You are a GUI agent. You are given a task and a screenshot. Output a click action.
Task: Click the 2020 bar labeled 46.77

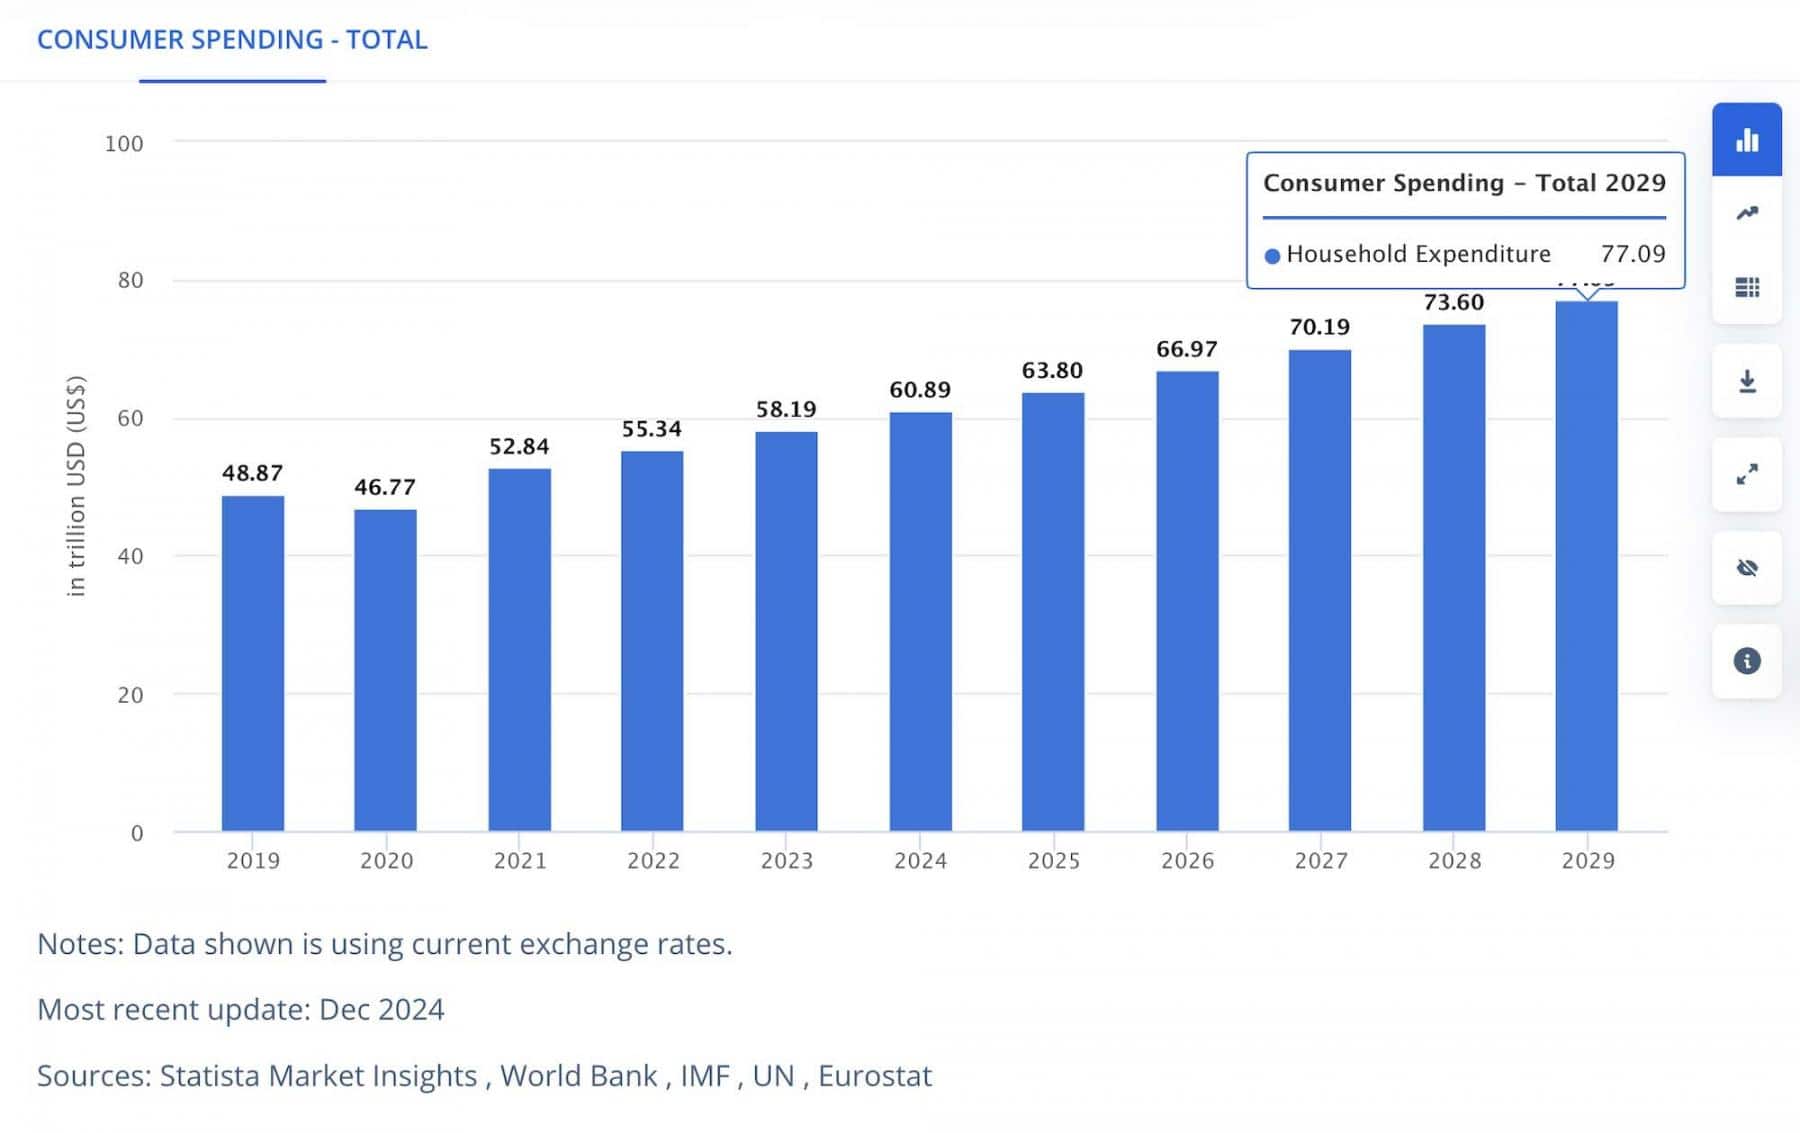385,670
